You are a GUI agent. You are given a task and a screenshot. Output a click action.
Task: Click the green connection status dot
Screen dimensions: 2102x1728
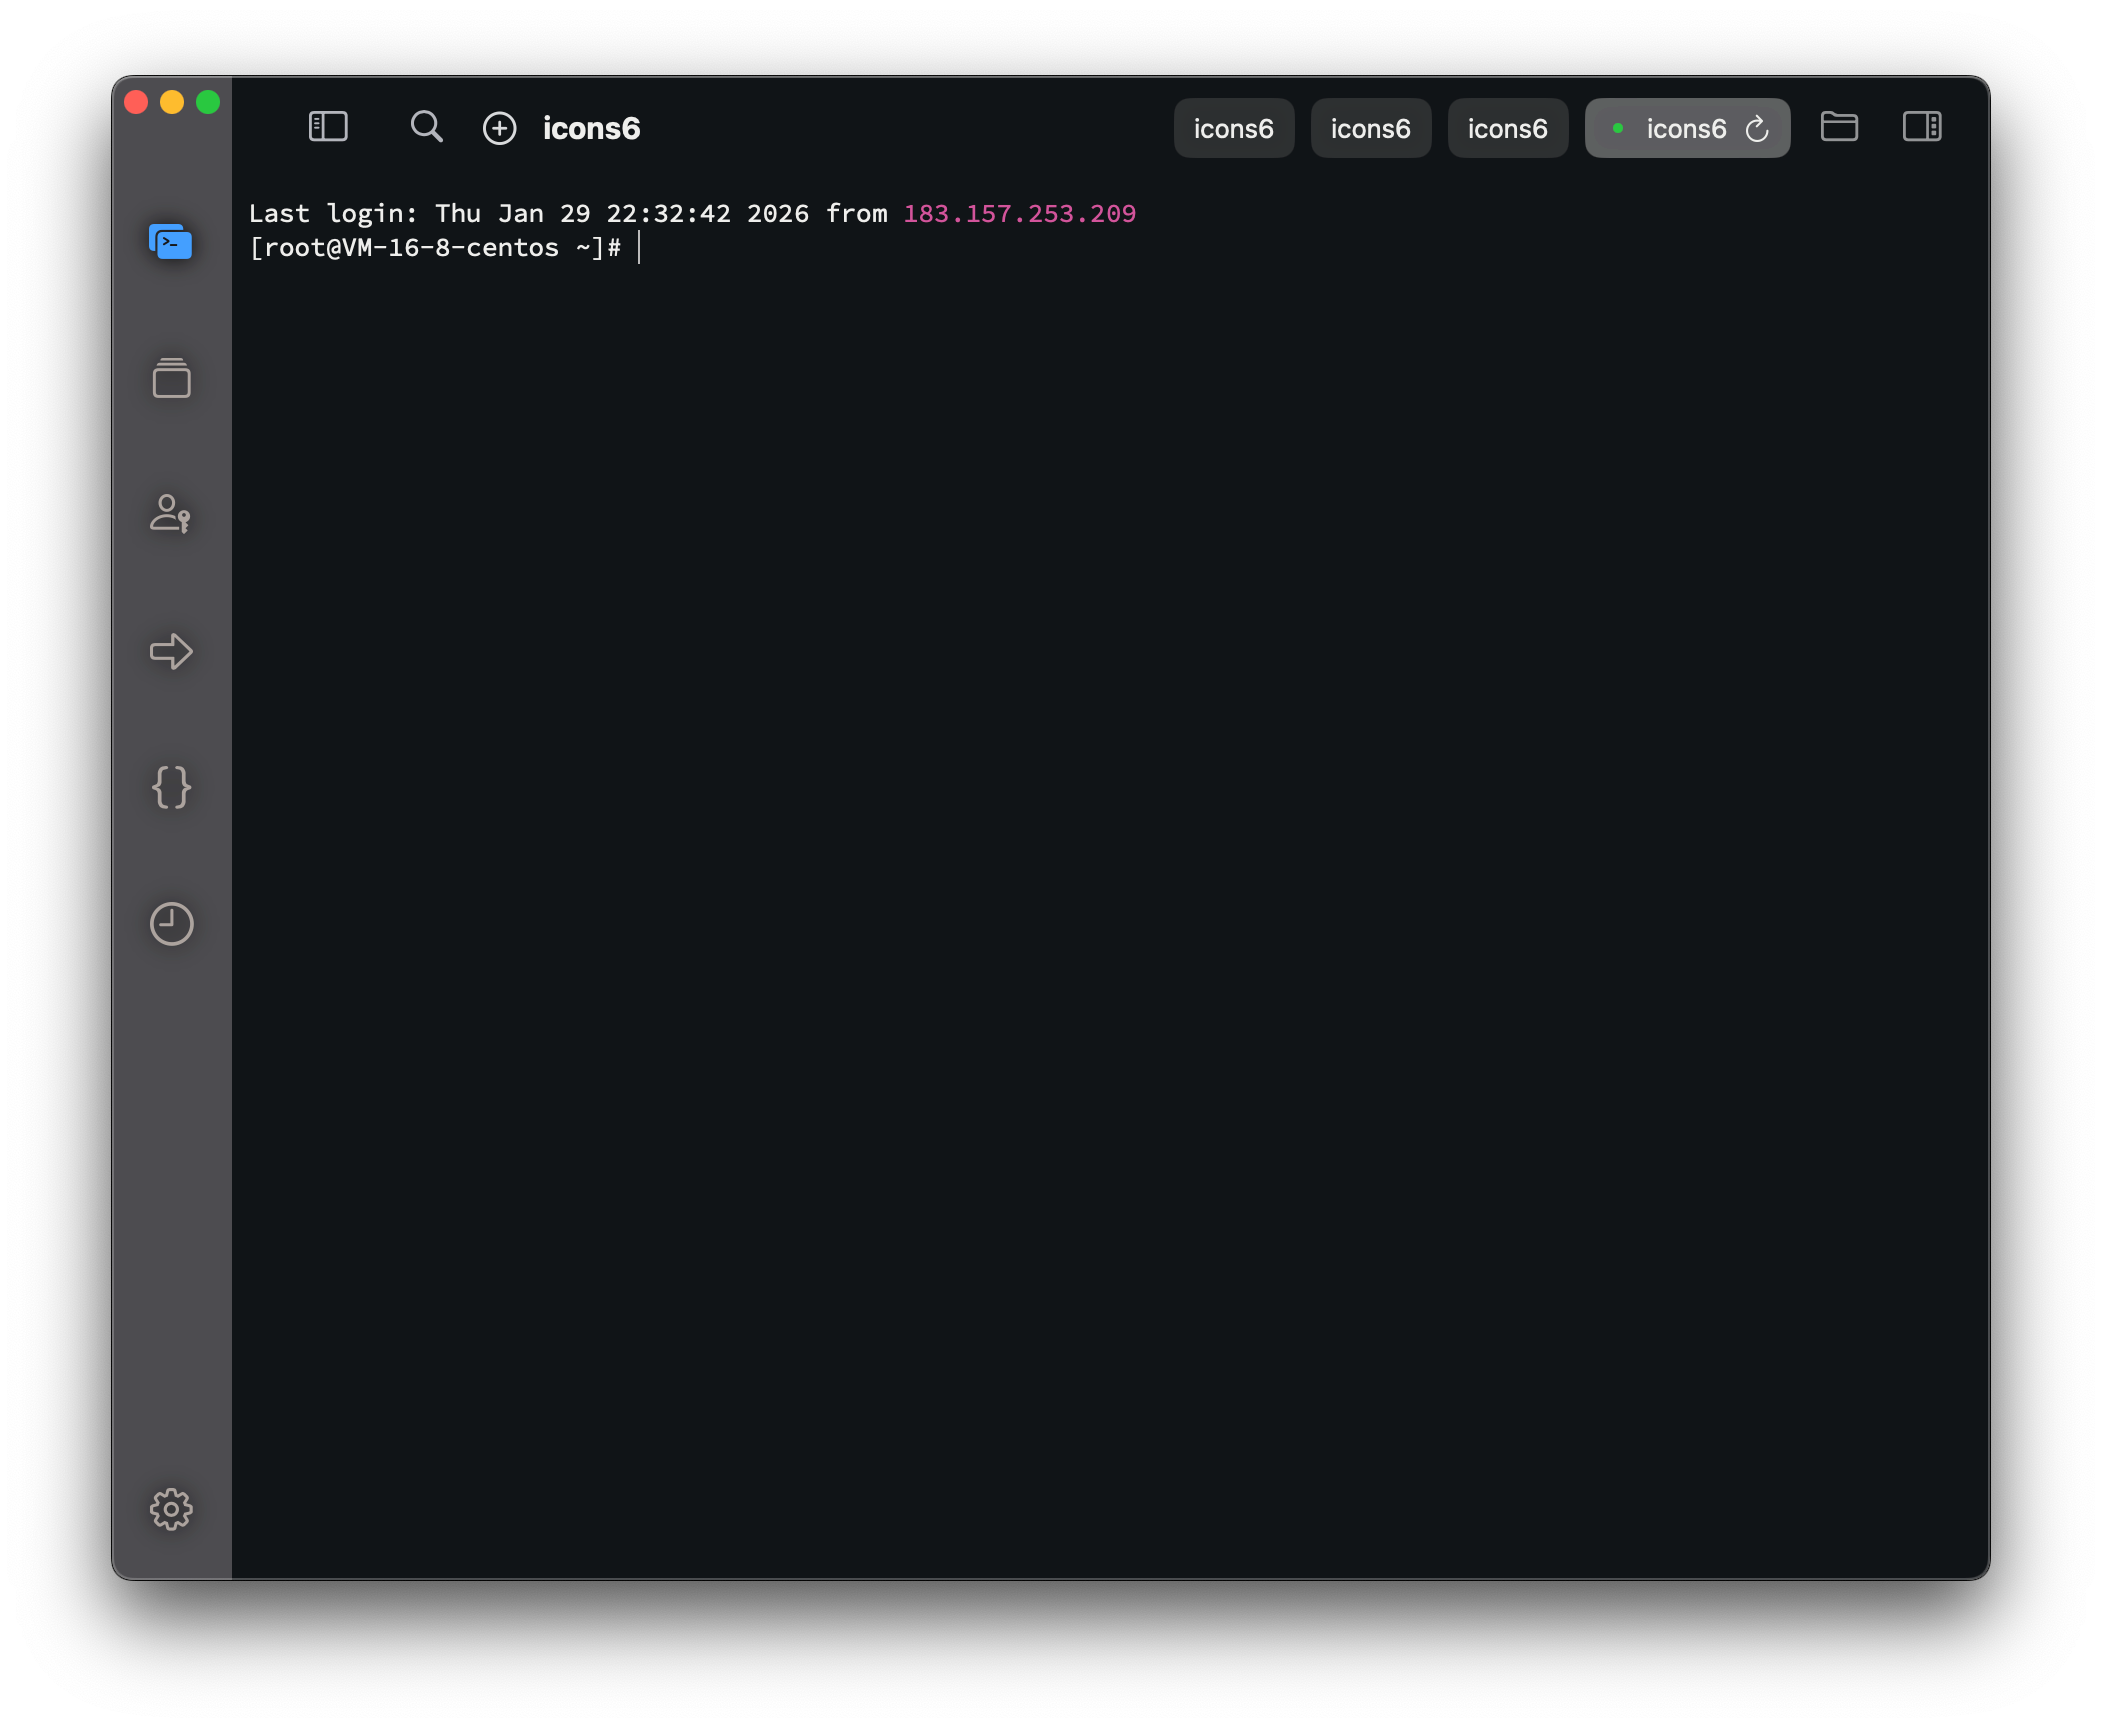point(1620,128)
